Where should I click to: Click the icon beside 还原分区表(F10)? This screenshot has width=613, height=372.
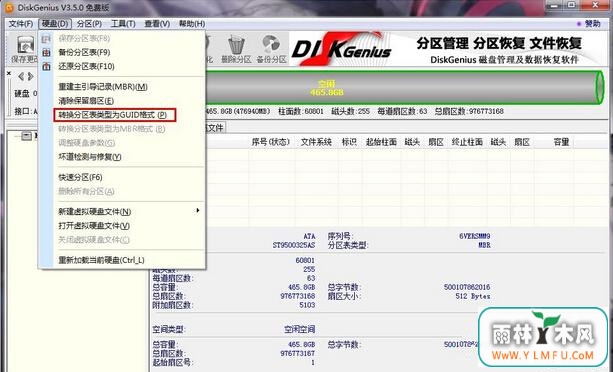tap(46, 66)
